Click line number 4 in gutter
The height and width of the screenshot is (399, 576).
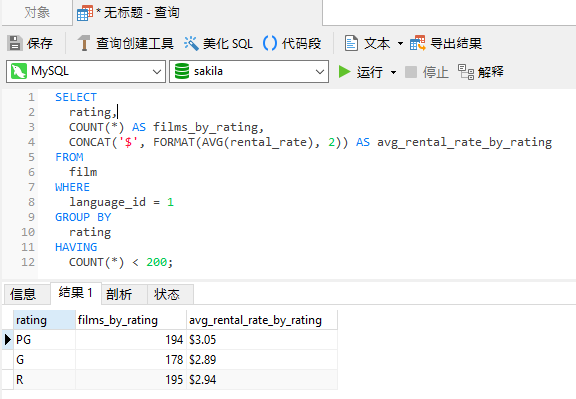(31, 142)
